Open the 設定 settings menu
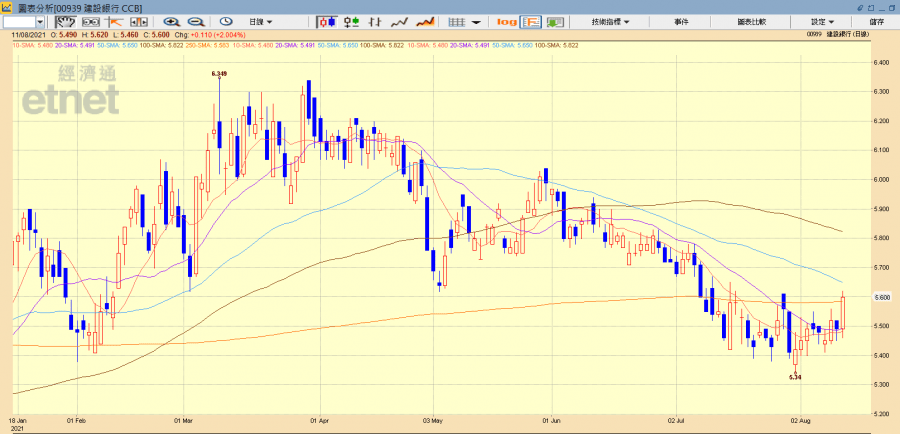 (x=824, y=21)
